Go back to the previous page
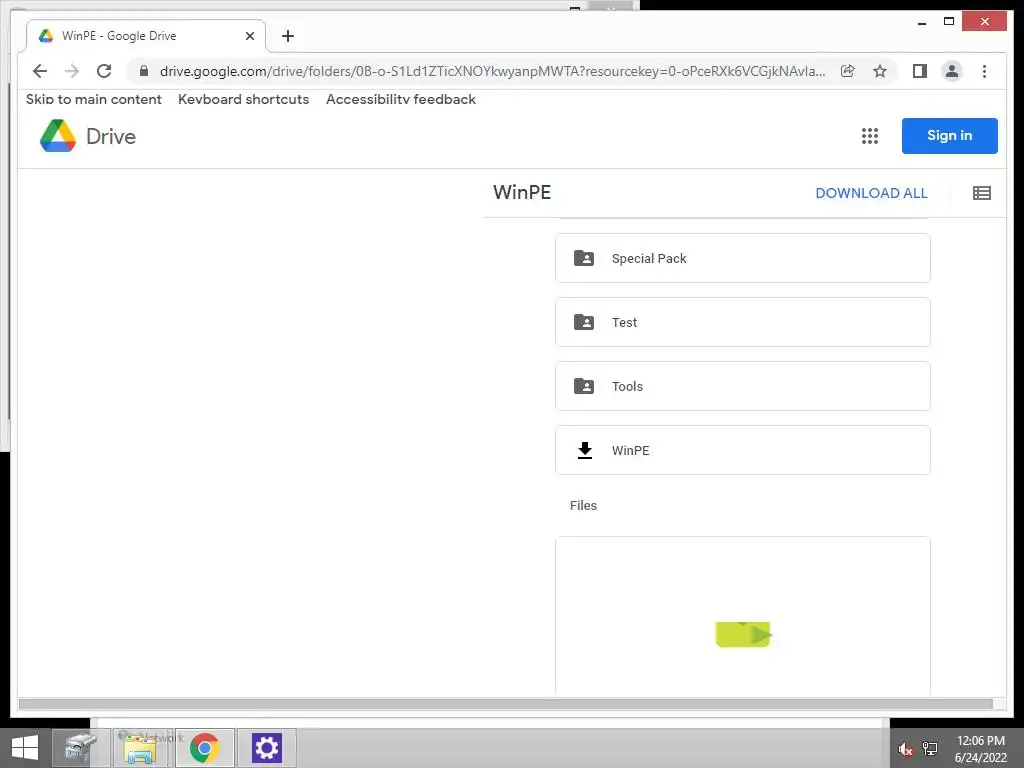The width and height of the screenshot is (1024, 768). [40, 71]
